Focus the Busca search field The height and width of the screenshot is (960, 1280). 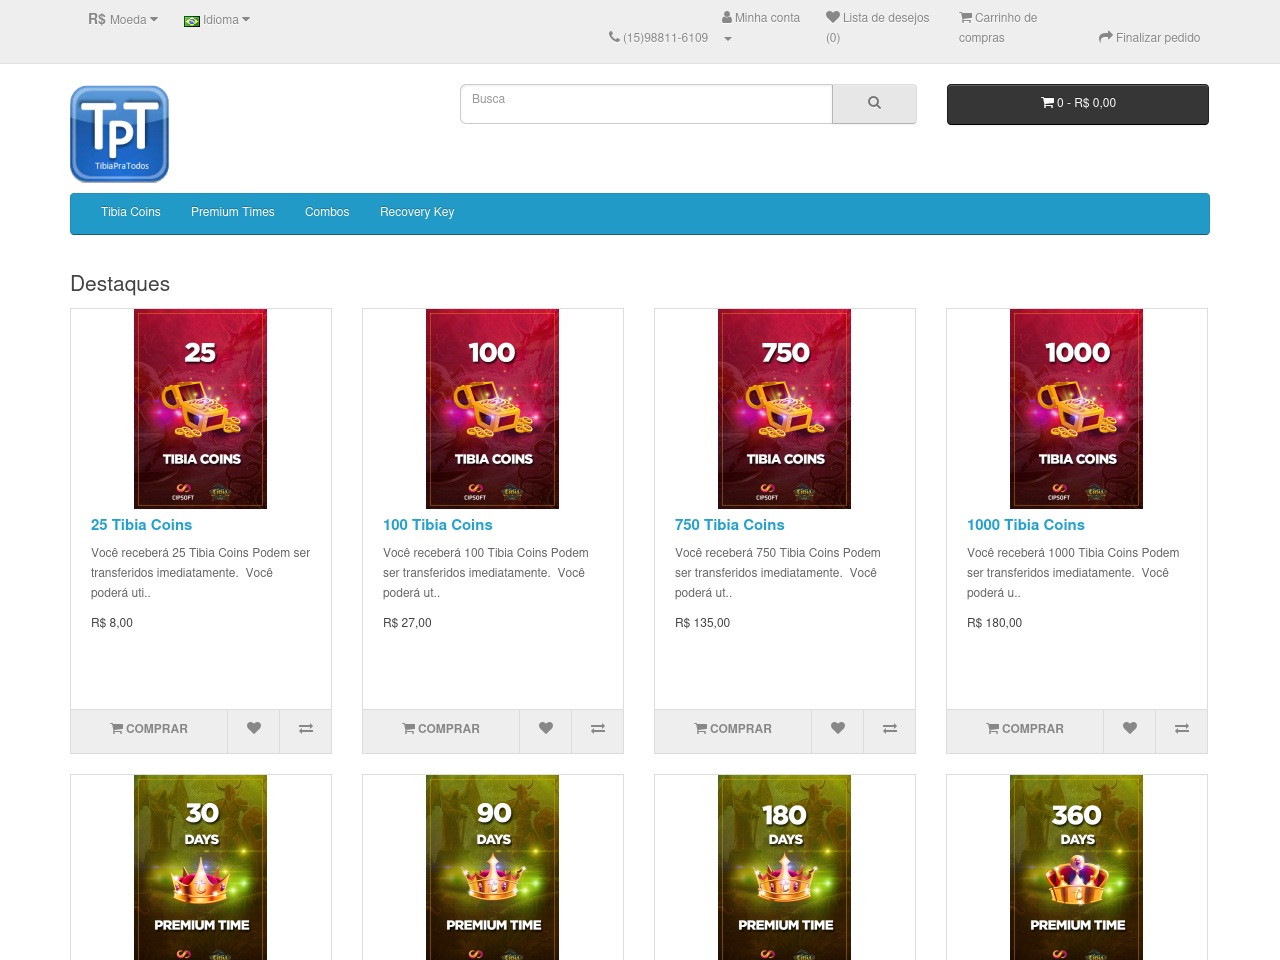646,104
